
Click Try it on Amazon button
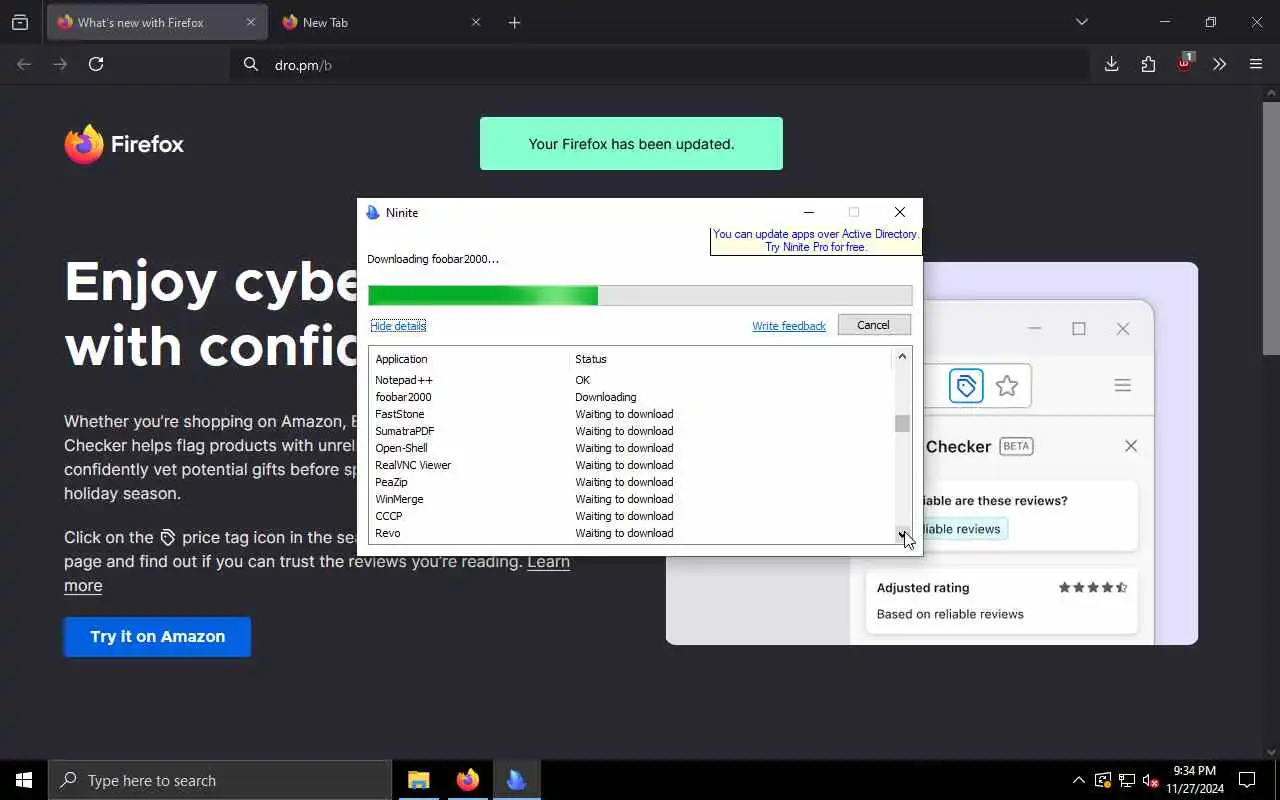[157, 636]
